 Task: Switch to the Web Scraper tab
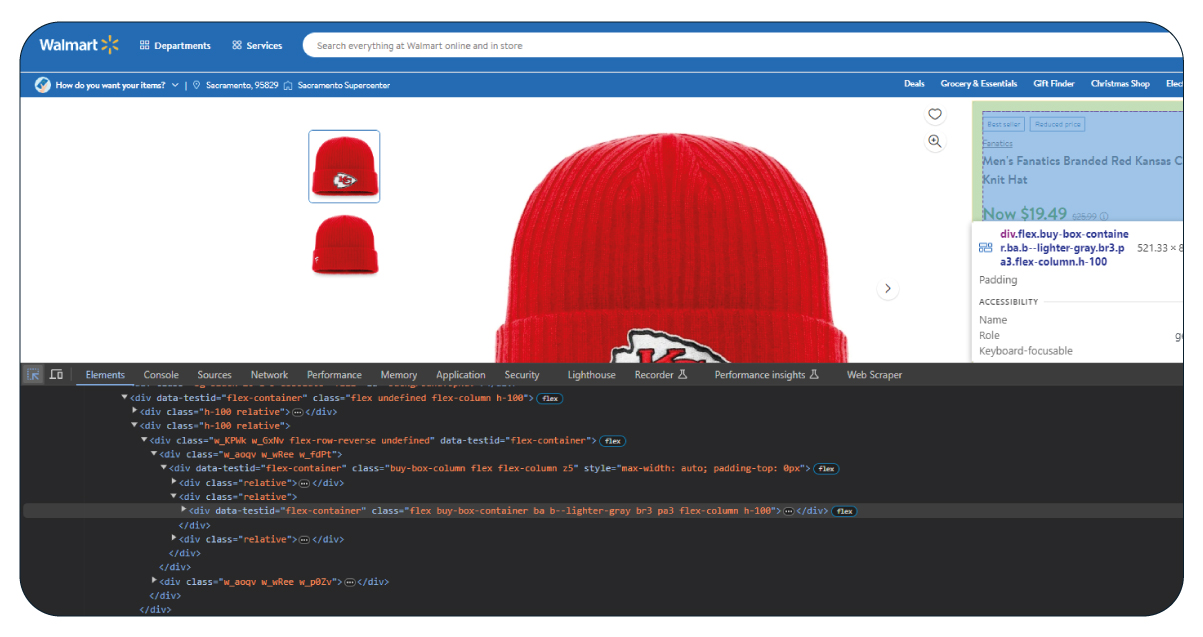(874, 375)
